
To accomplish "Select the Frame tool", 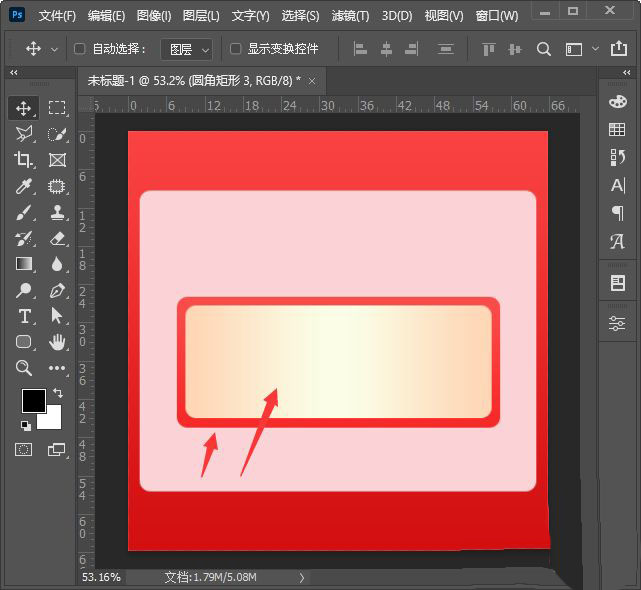I will pyautogui.click(x=57, y=160).
